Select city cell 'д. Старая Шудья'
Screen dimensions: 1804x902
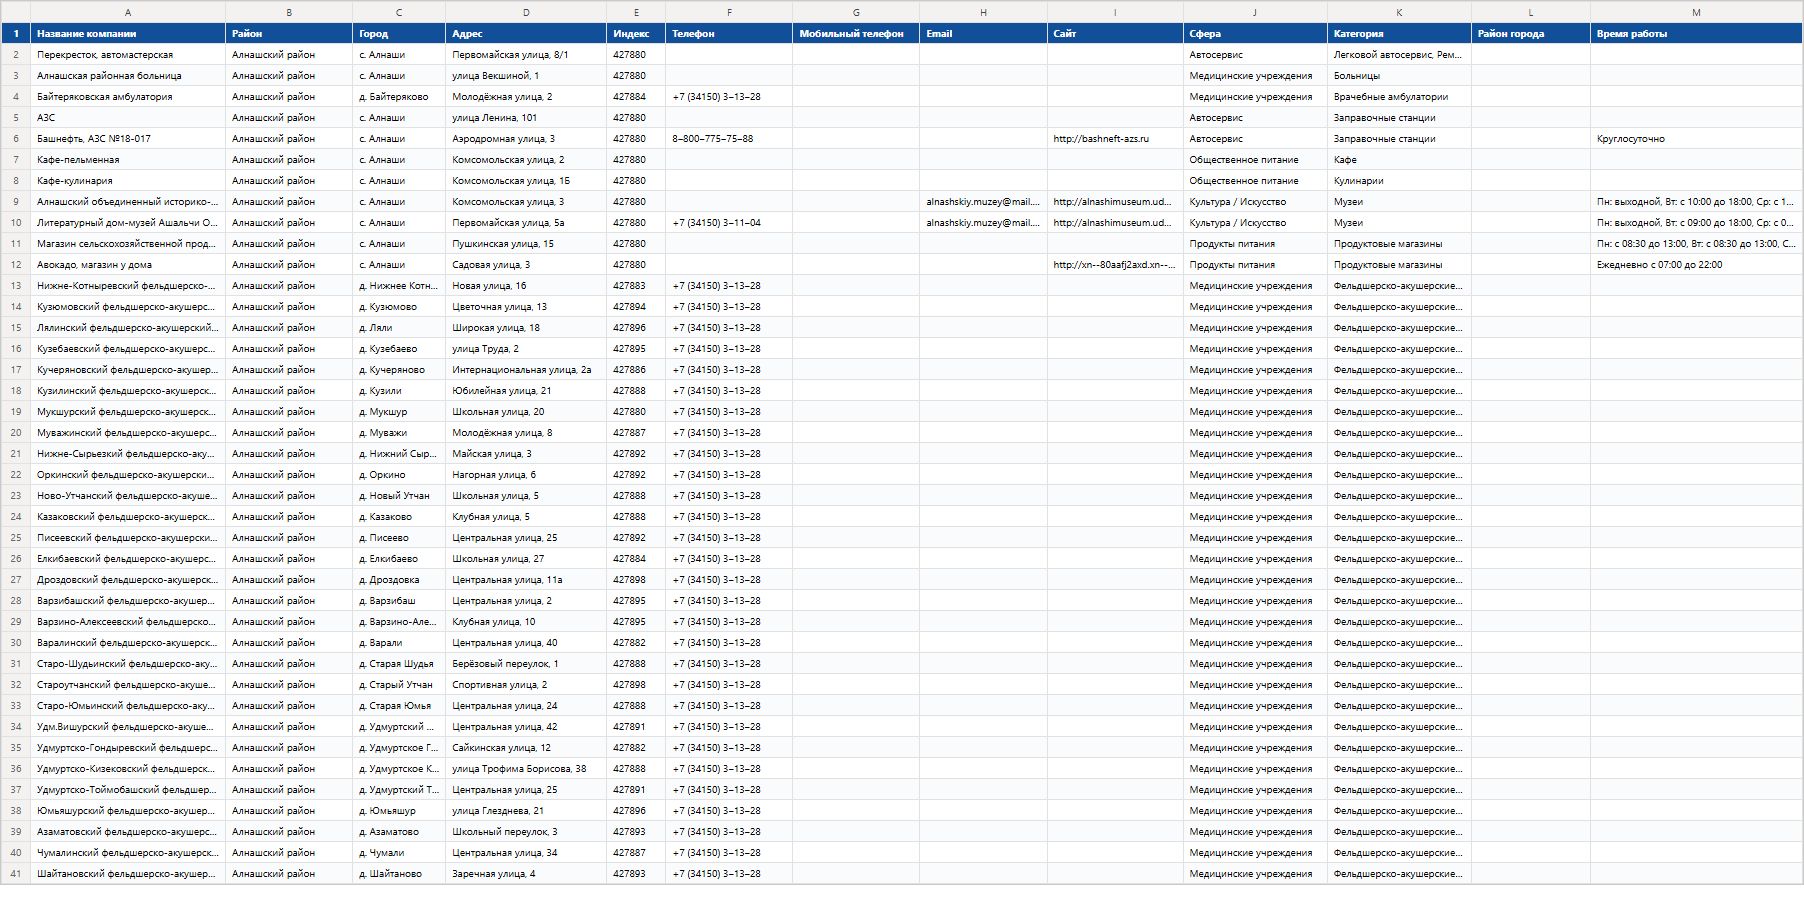(x=399, y=664)
